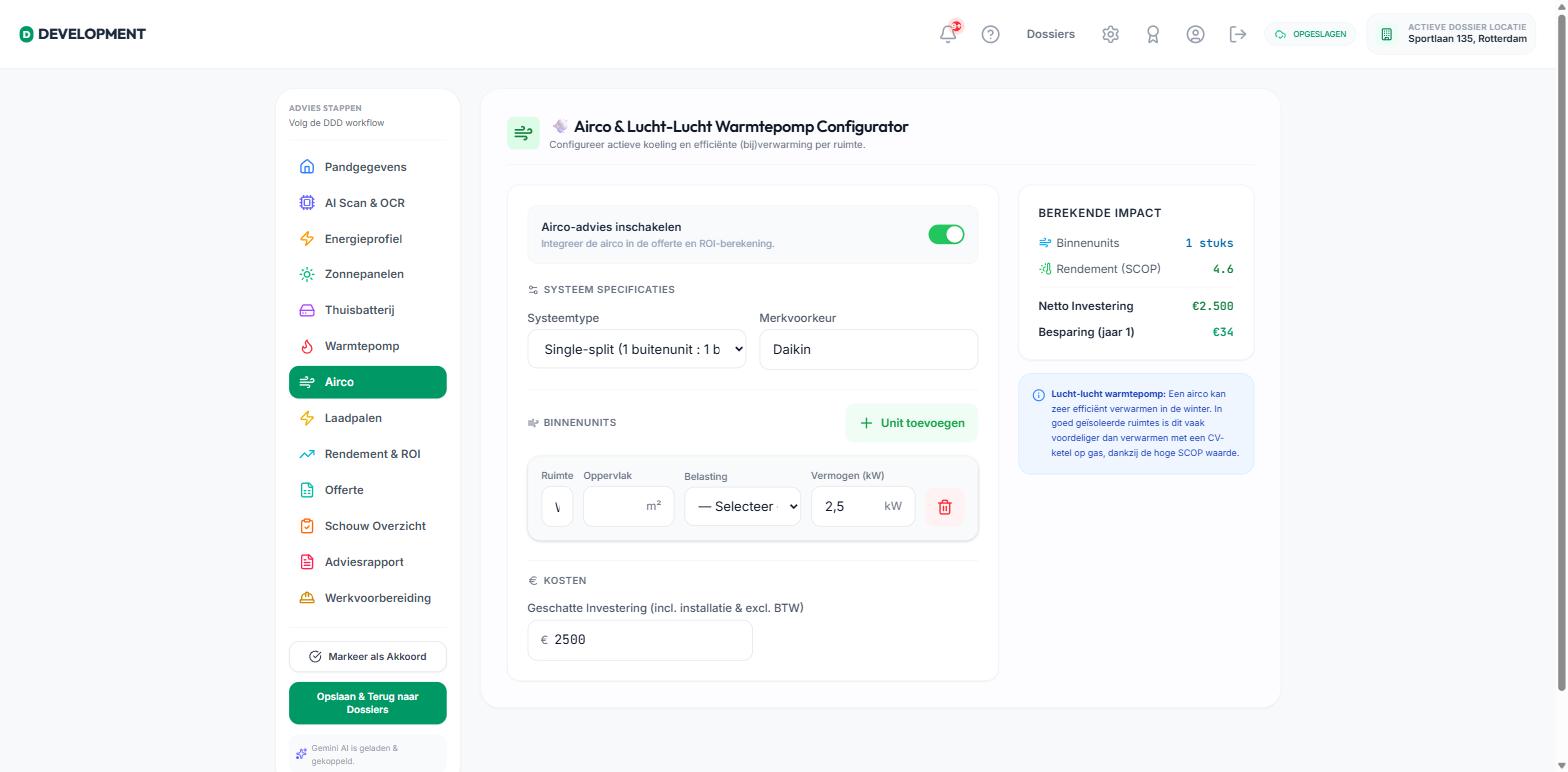Click Unit toevoegen button
The image size is (1568, 772).
pyautogui.click(x=912, y=423)
